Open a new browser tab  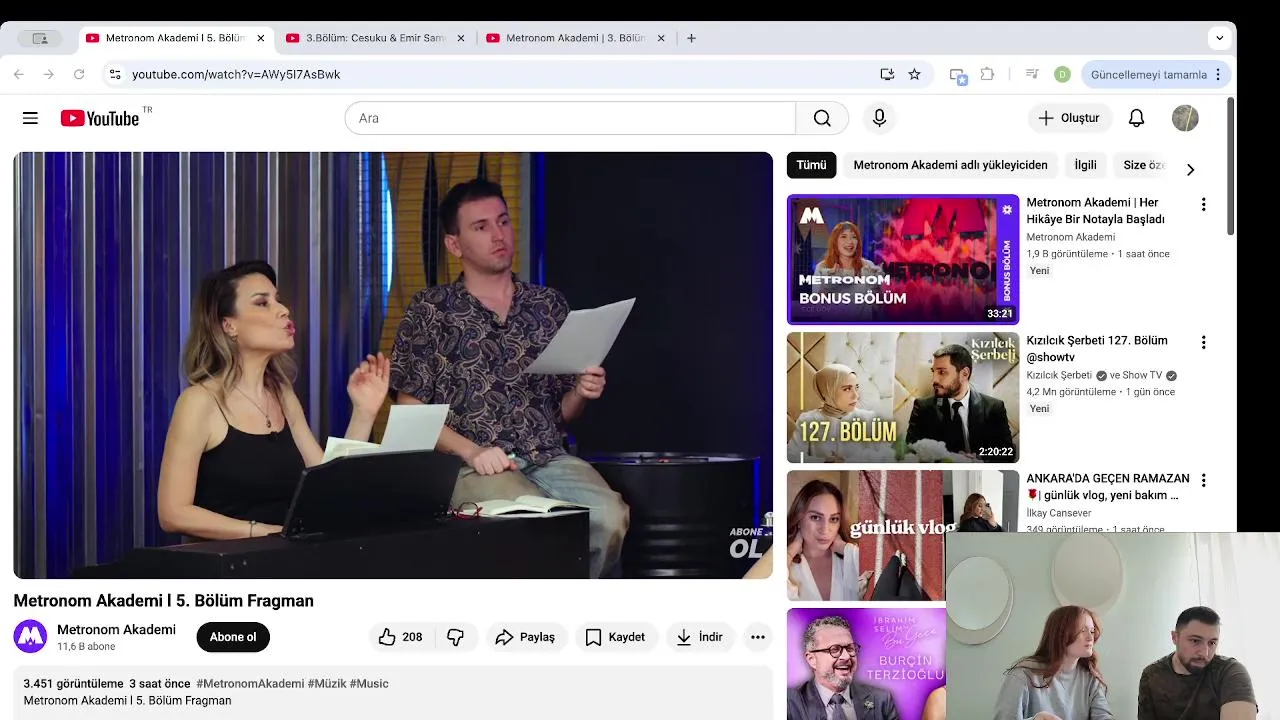[691, 38]
